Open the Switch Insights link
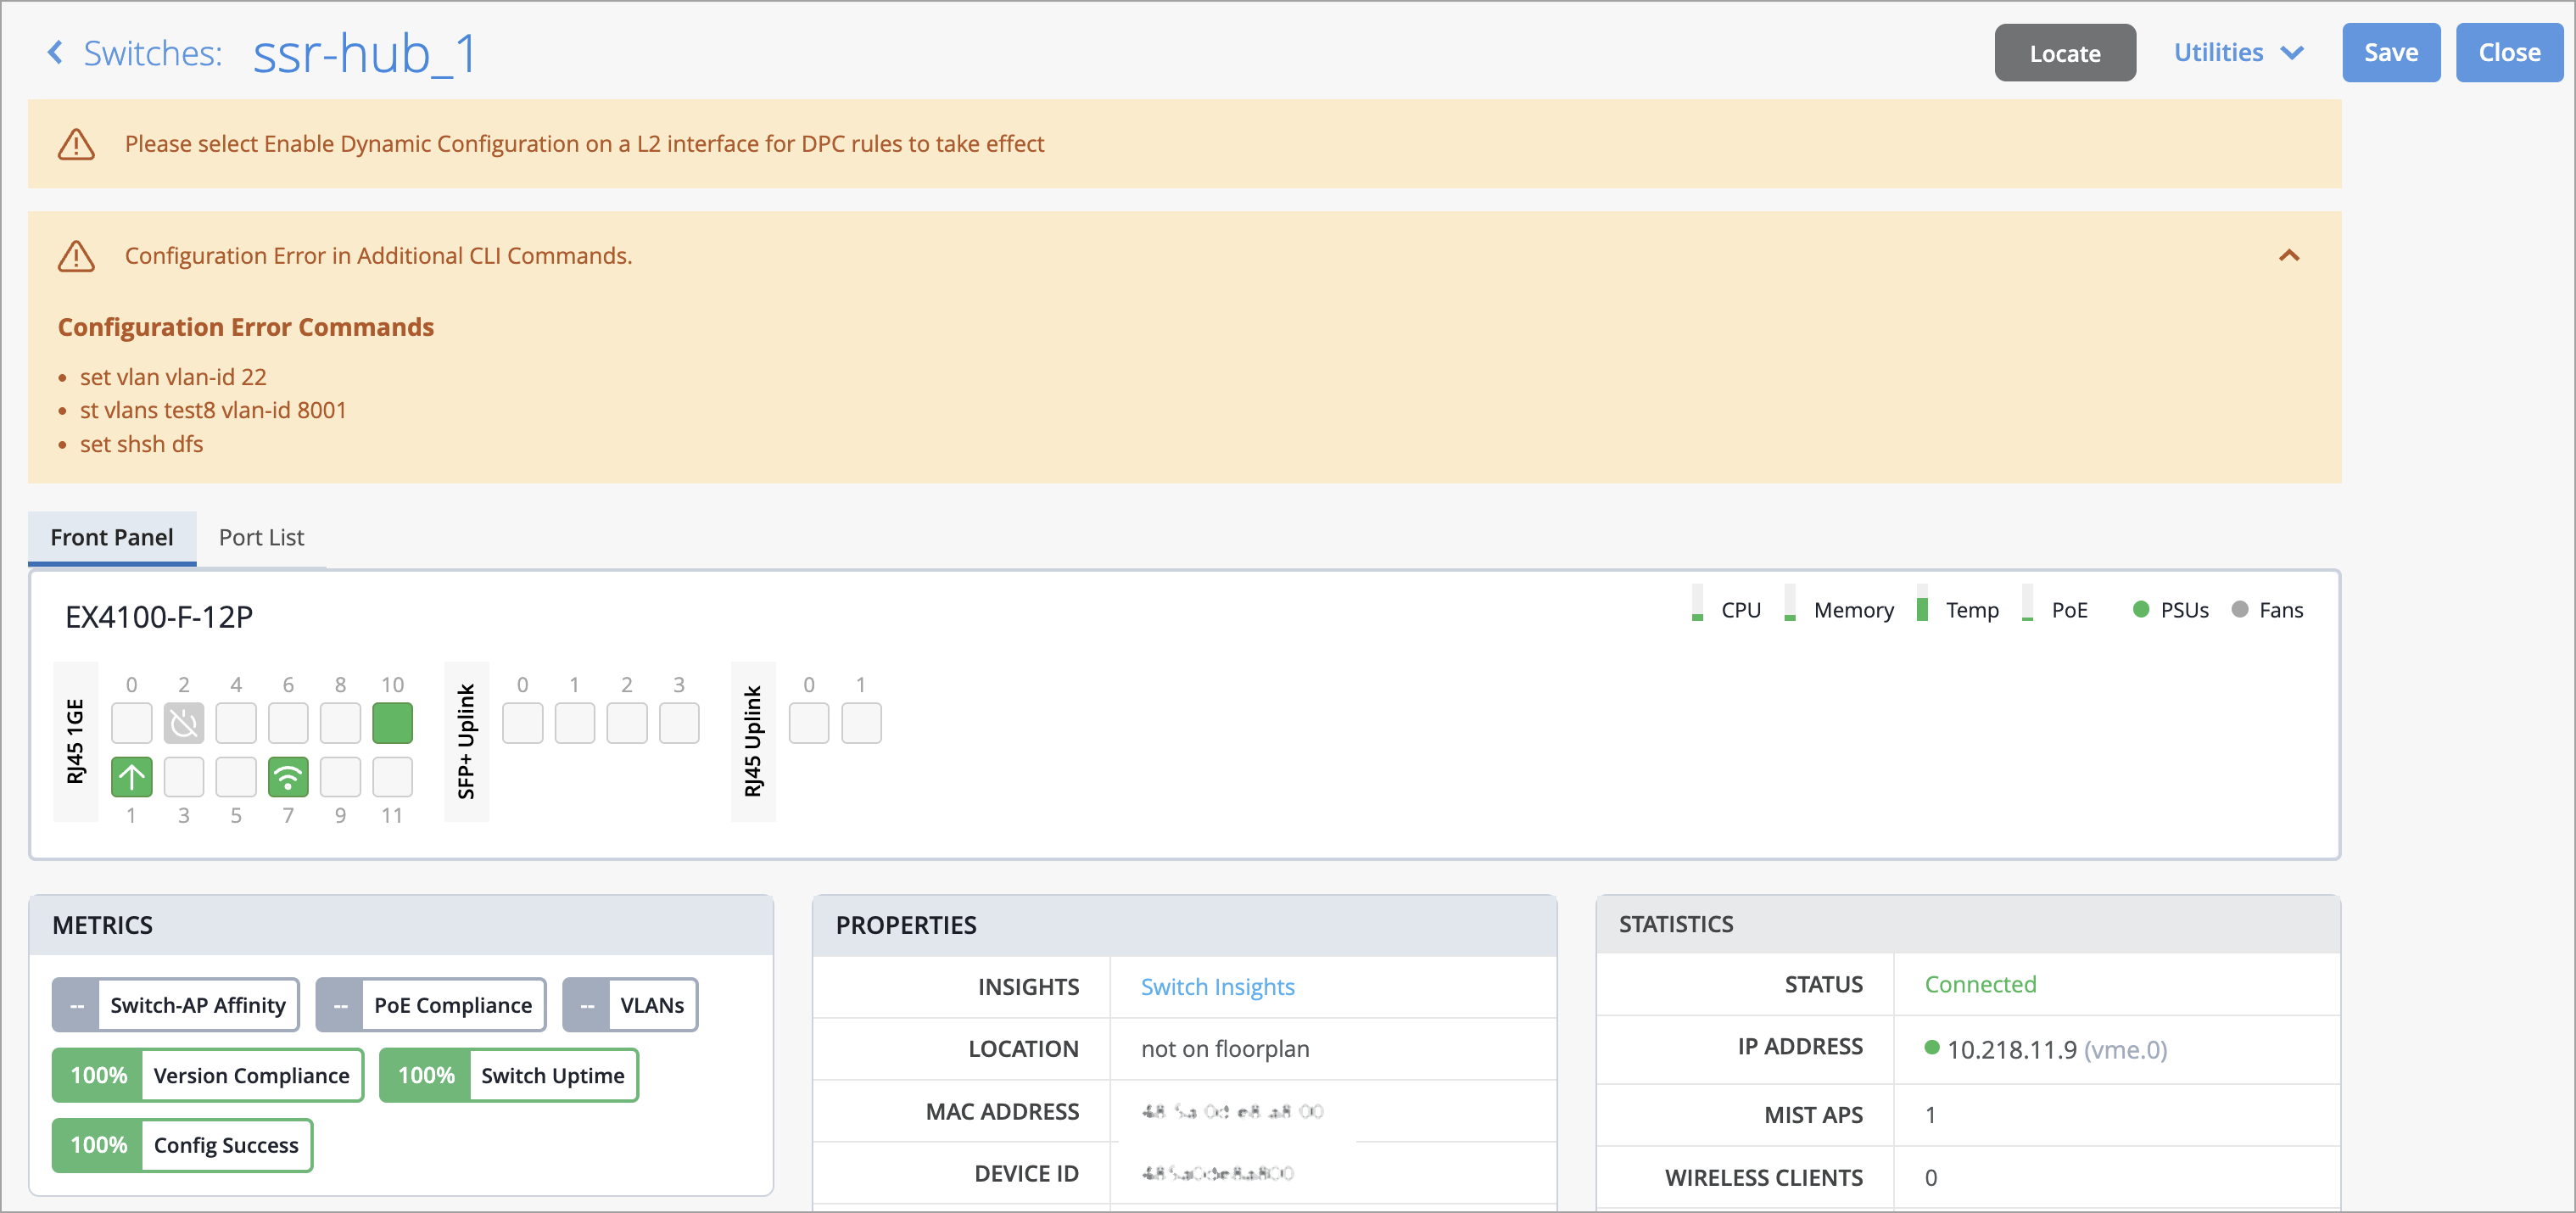Image resolution: width=2576 pixels, height=1213 pixels. click(x=1217, y=986)
